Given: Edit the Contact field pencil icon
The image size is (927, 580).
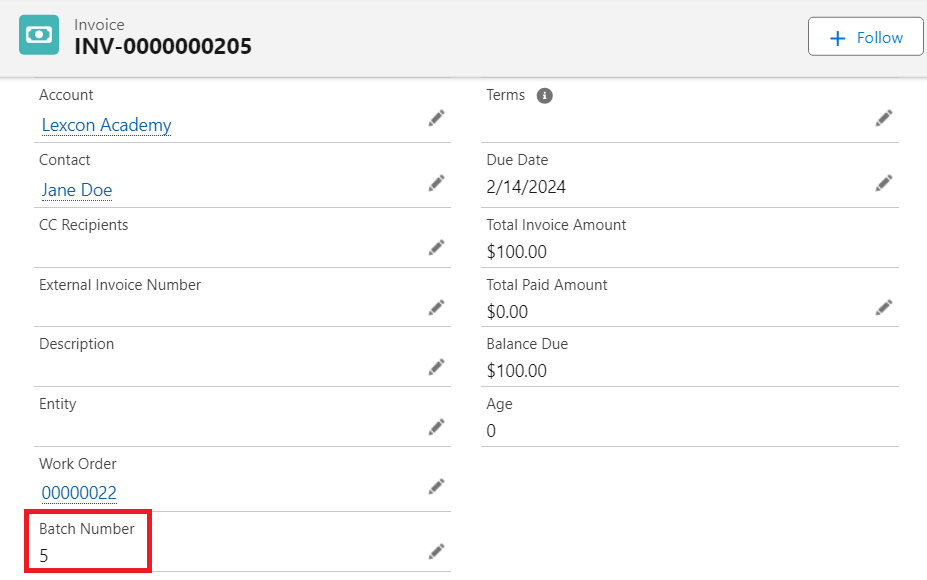Looking at the screenshot, I should click(x=436, y=183).
